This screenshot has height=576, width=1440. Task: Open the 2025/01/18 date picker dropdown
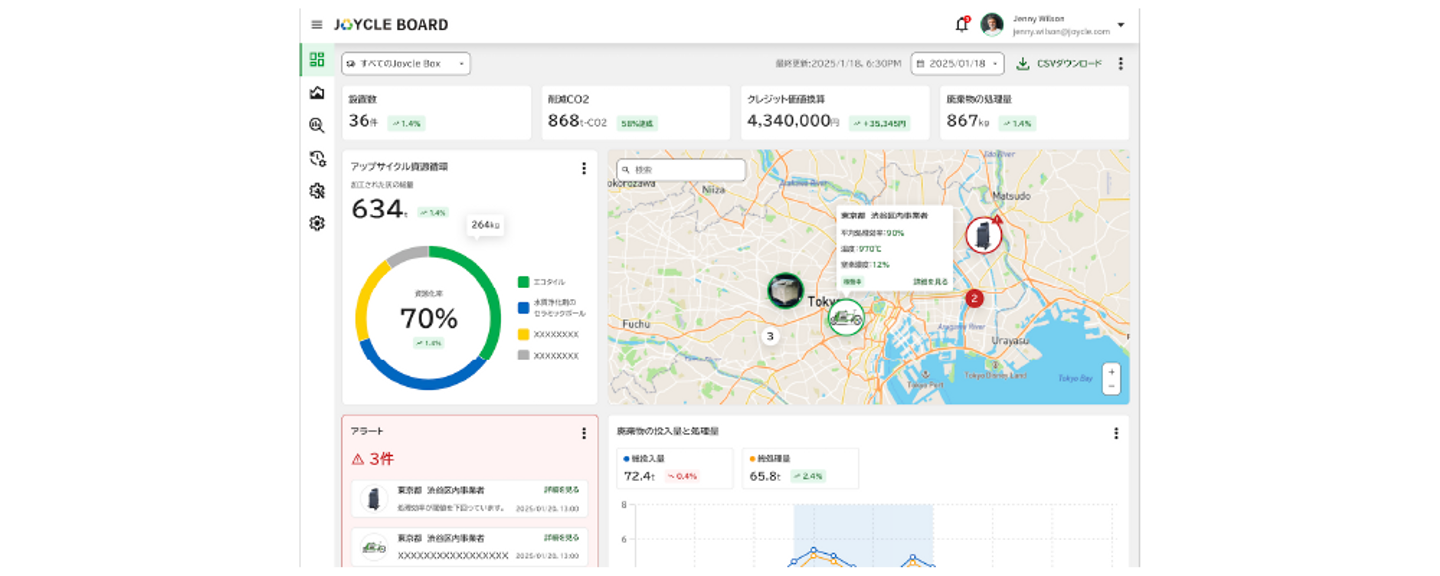(x=957, y=64)
